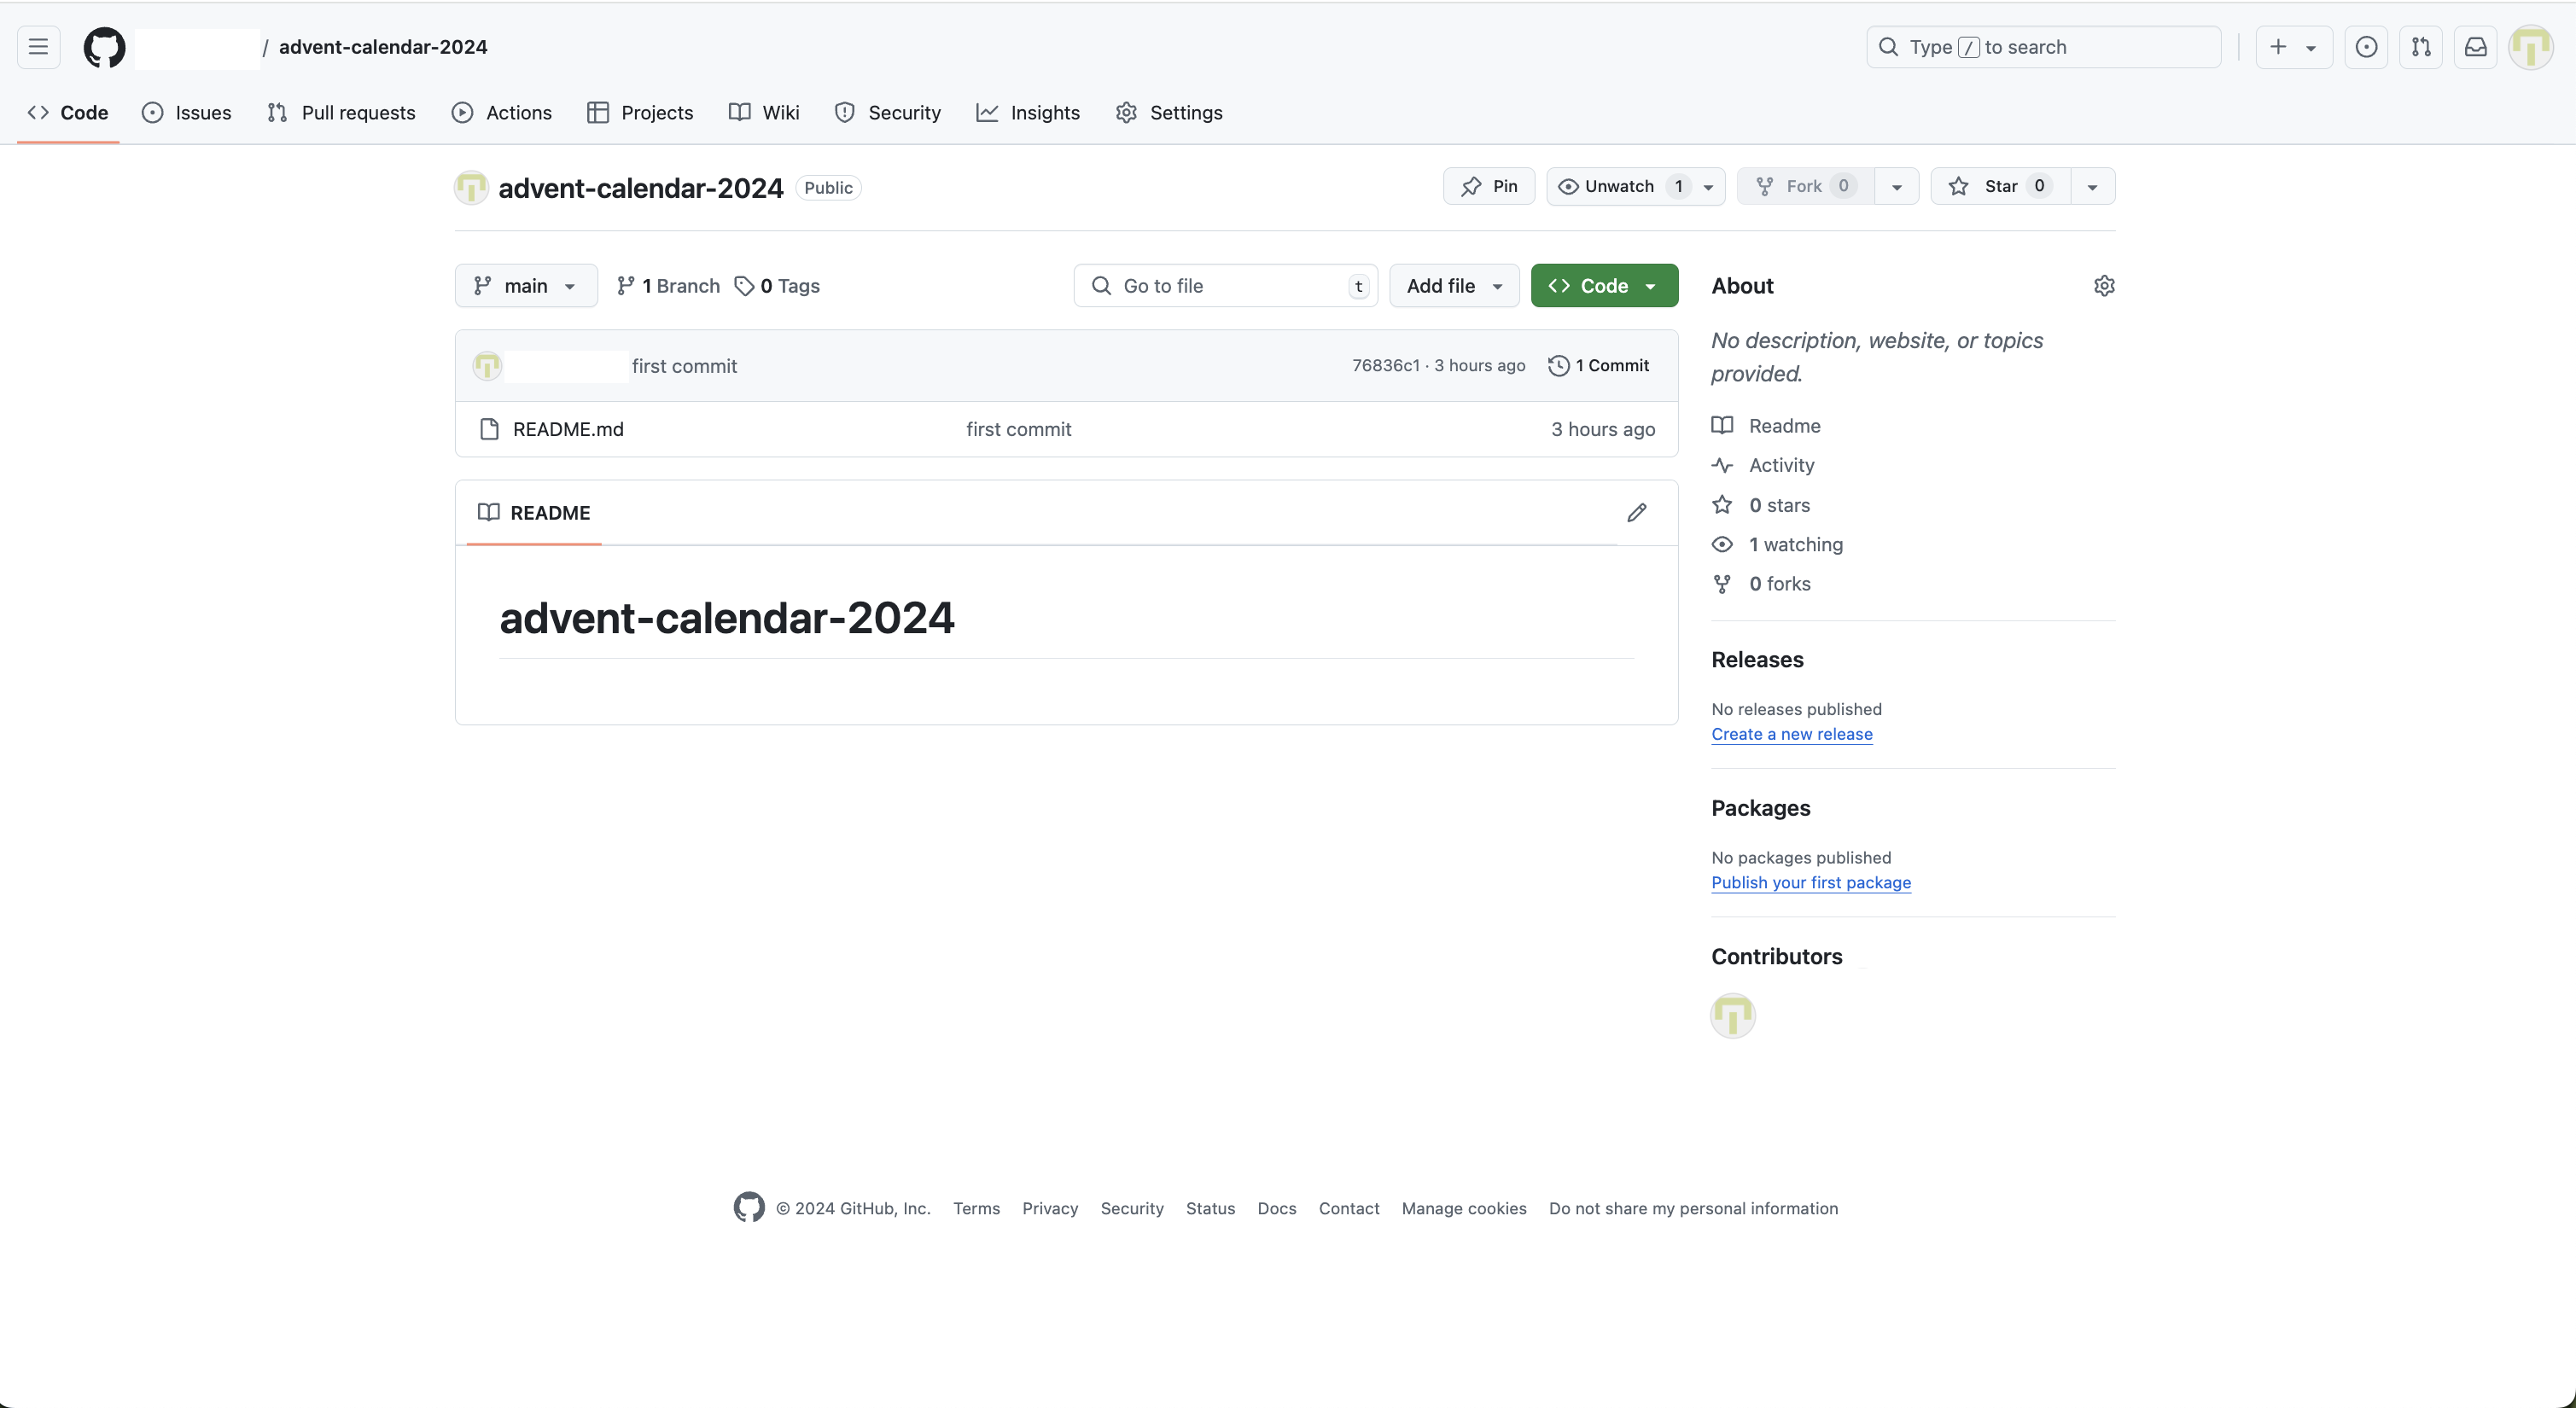
Task: Open About settings with the gear icon
Action: coord(2104,286)
